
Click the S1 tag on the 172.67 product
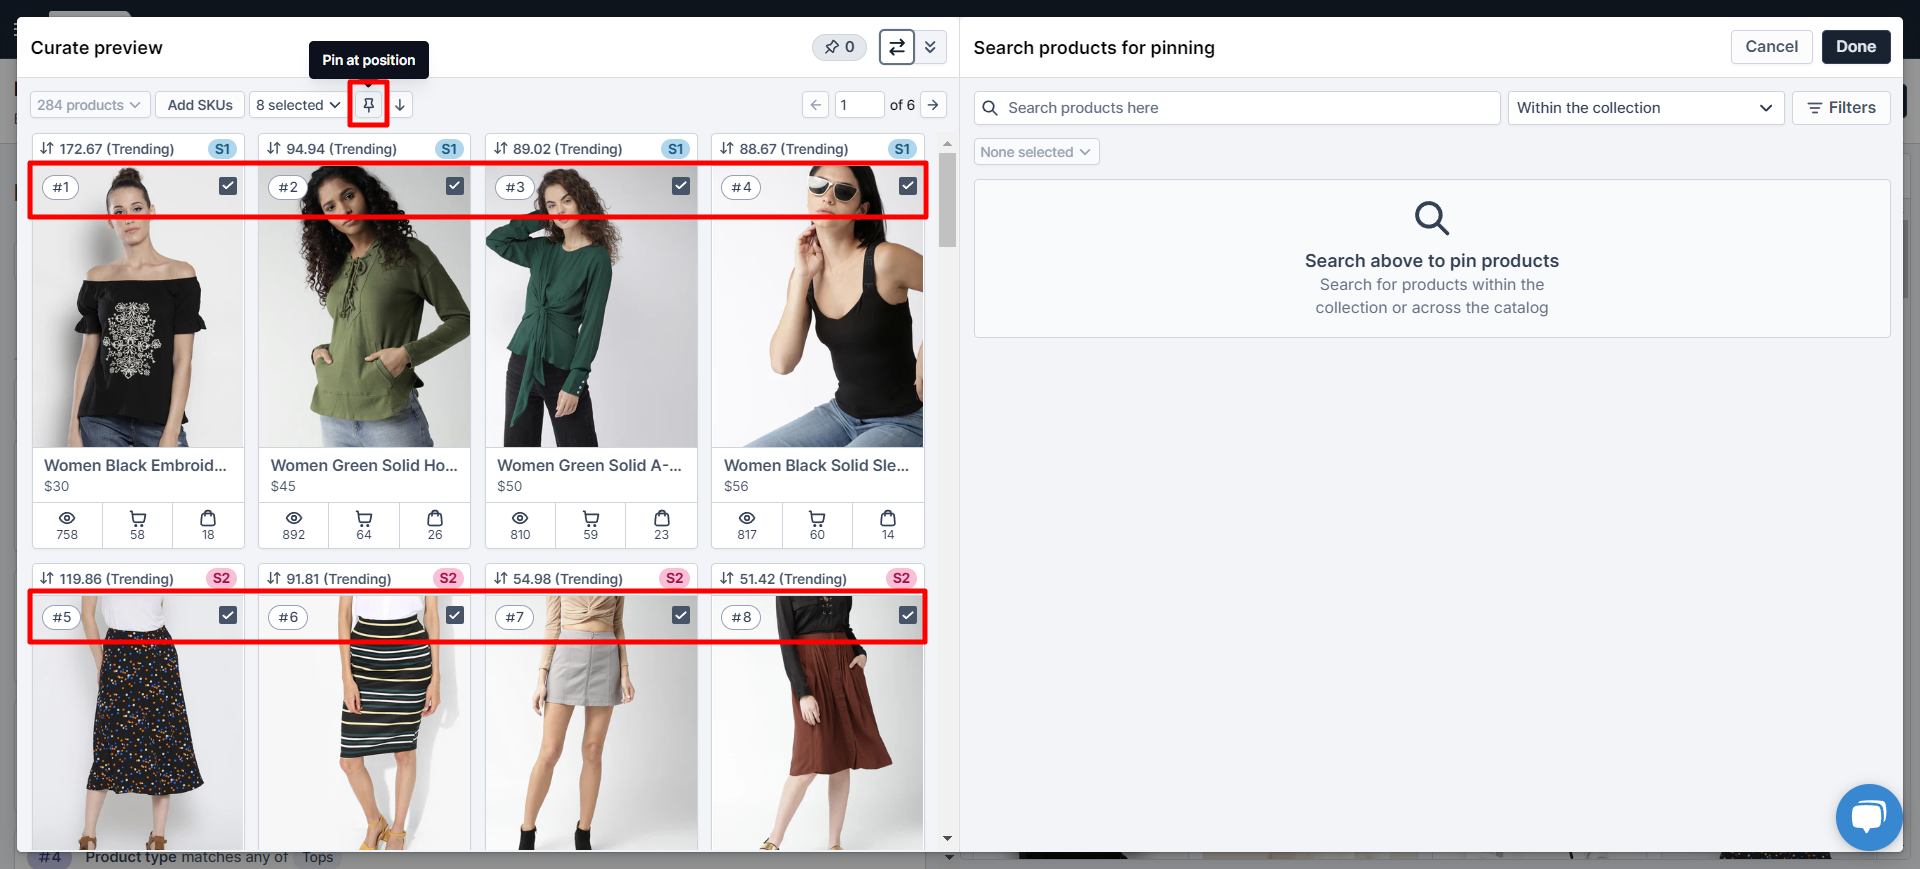(x=222, y=149)
